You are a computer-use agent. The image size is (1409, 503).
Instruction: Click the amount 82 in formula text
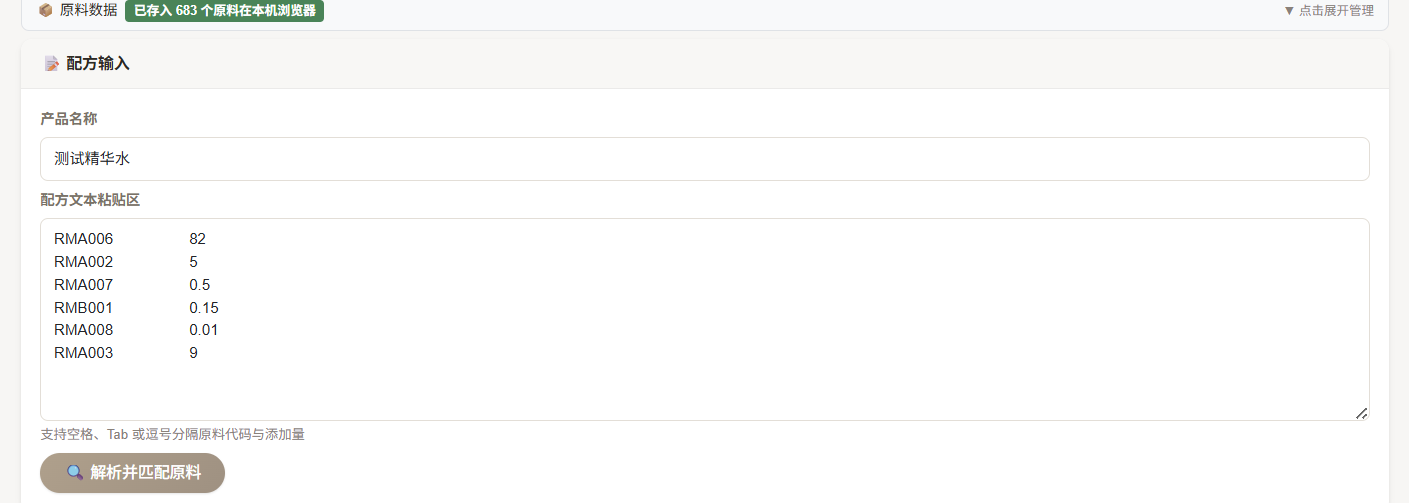pyautogui.click(x=197, y=239)
